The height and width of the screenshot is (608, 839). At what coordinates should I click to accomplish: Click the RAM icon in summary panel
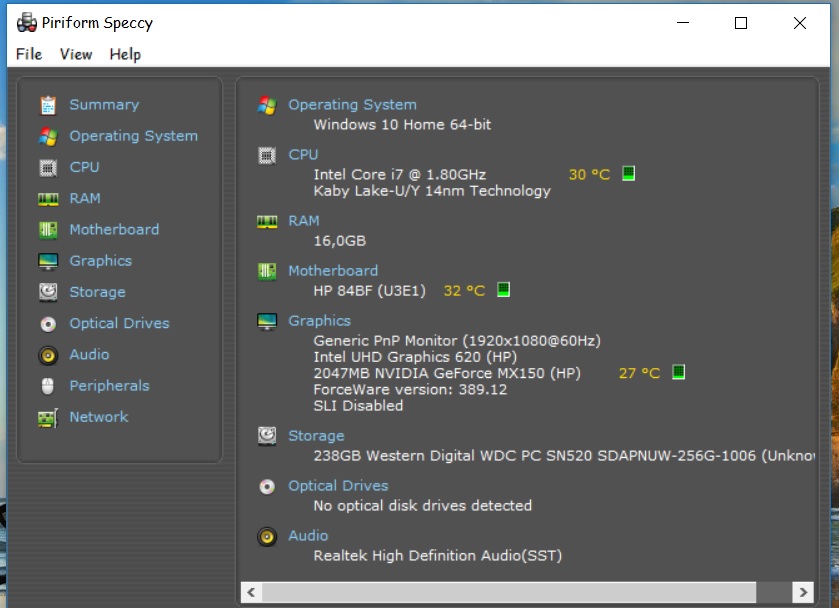[x=267, y=222]
